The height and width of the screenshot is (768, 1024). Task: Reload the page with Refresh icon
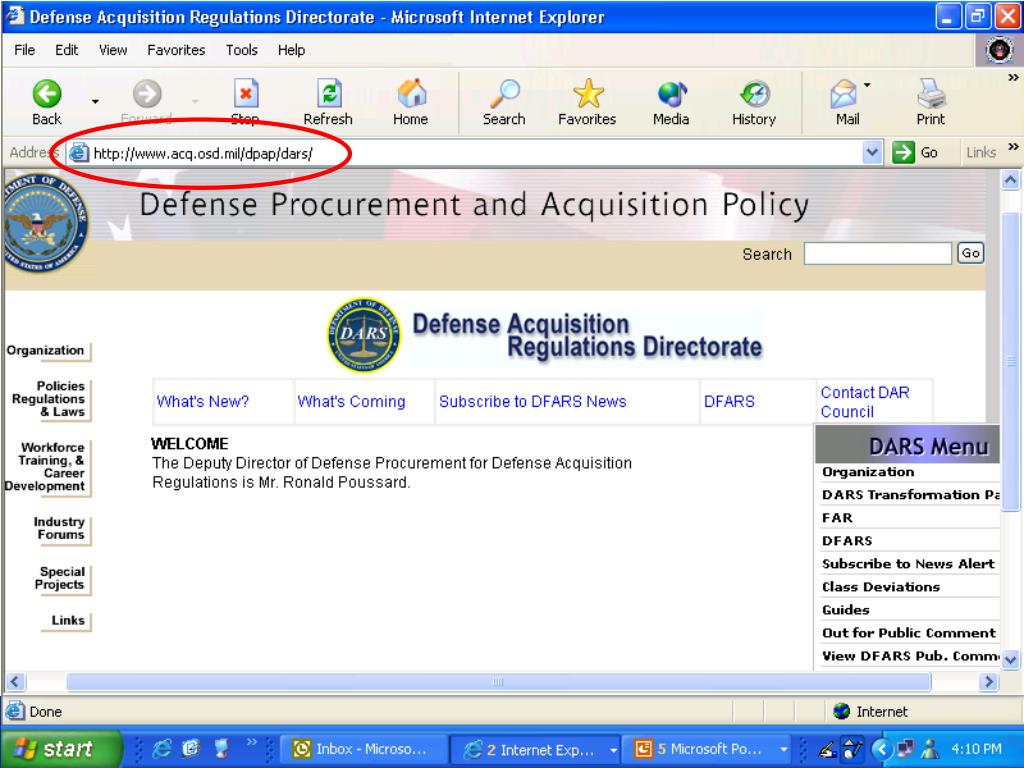click(328, 94)
